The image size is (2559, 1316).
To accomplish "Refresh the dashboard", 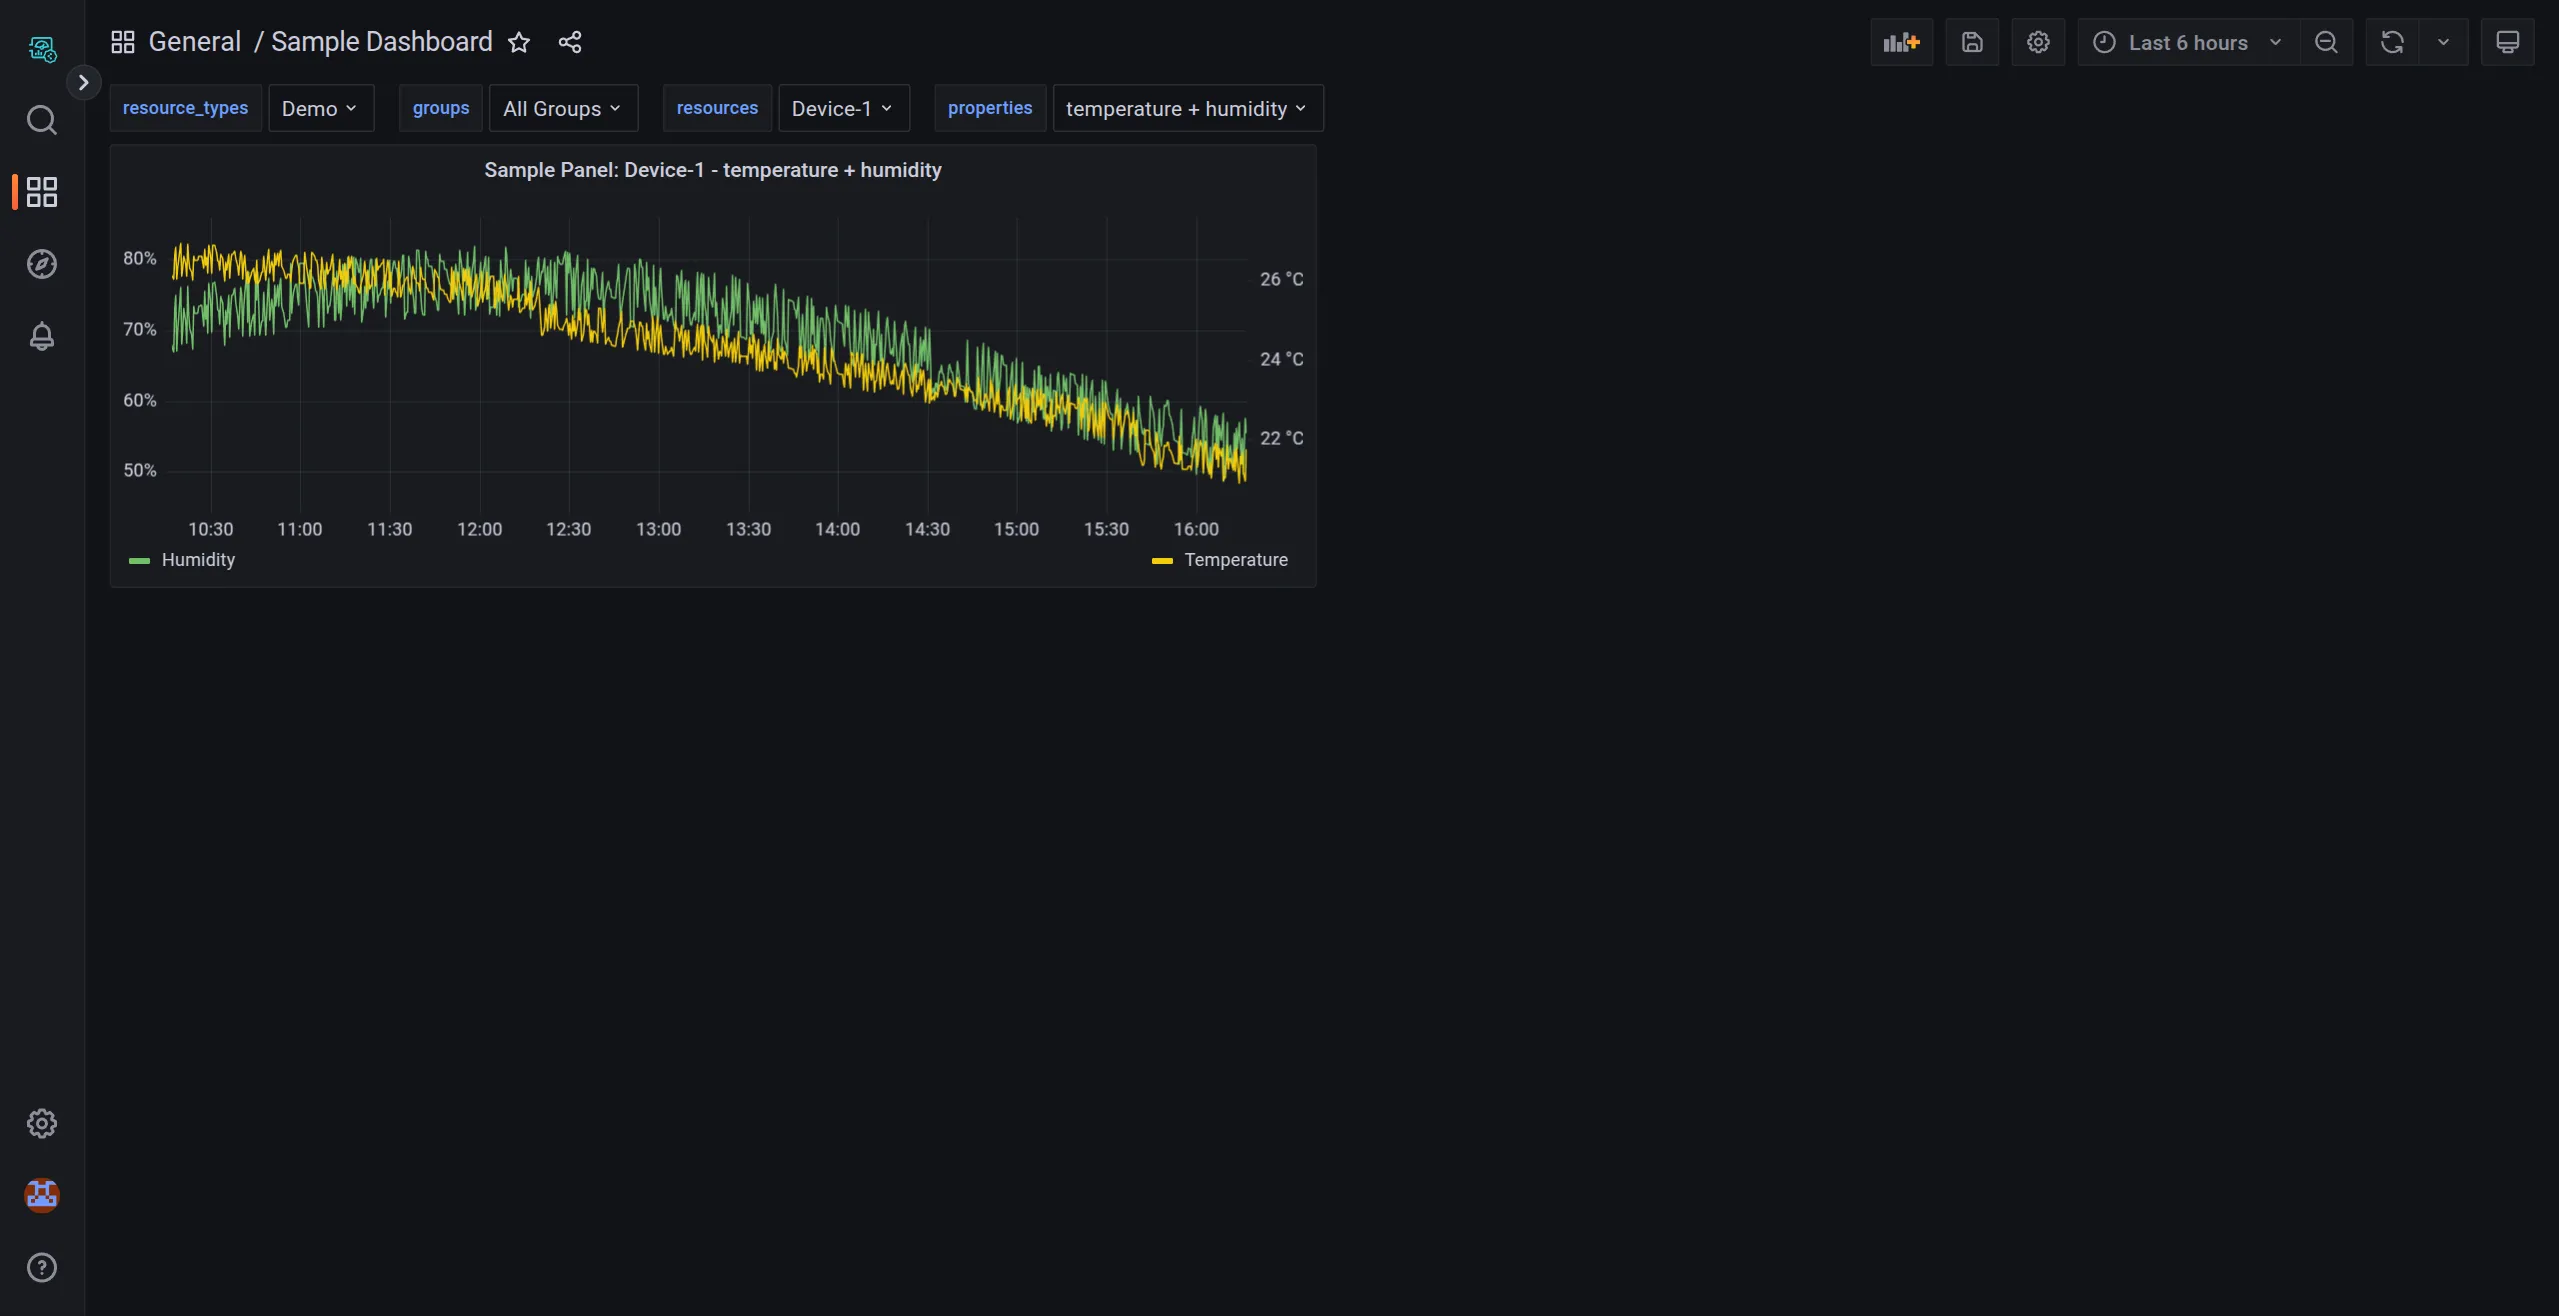I will point(2392,42).
